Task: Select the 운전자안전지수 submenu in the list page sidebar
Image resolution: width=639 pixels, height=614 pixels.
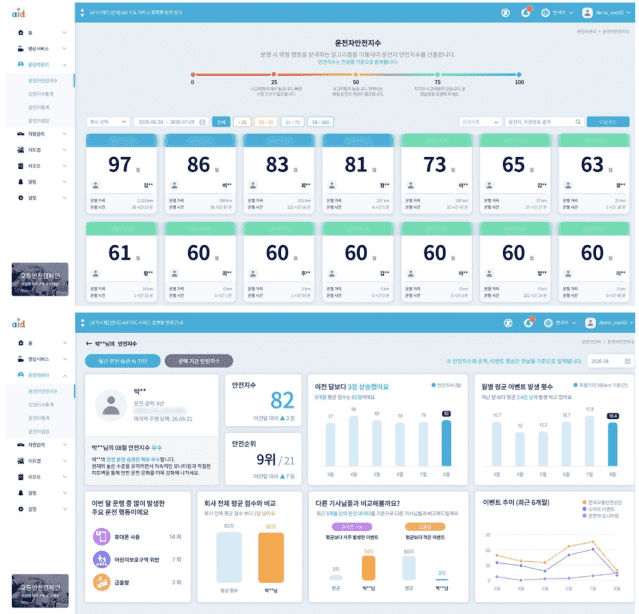Action: click(x=43, y=81)
